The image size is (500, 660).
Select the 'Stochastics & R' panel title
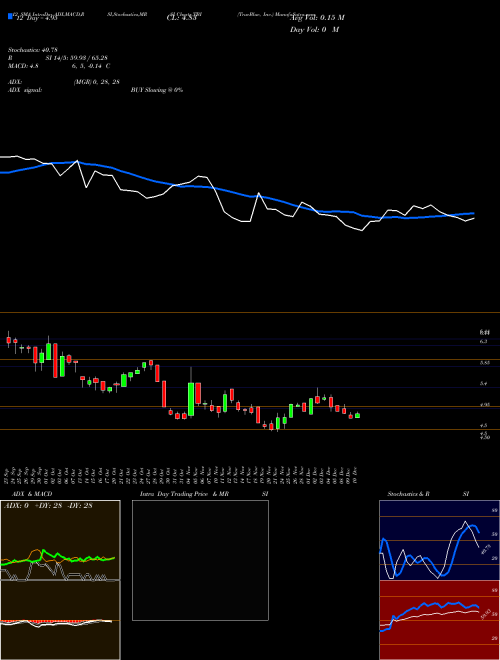tap(408, 494)
